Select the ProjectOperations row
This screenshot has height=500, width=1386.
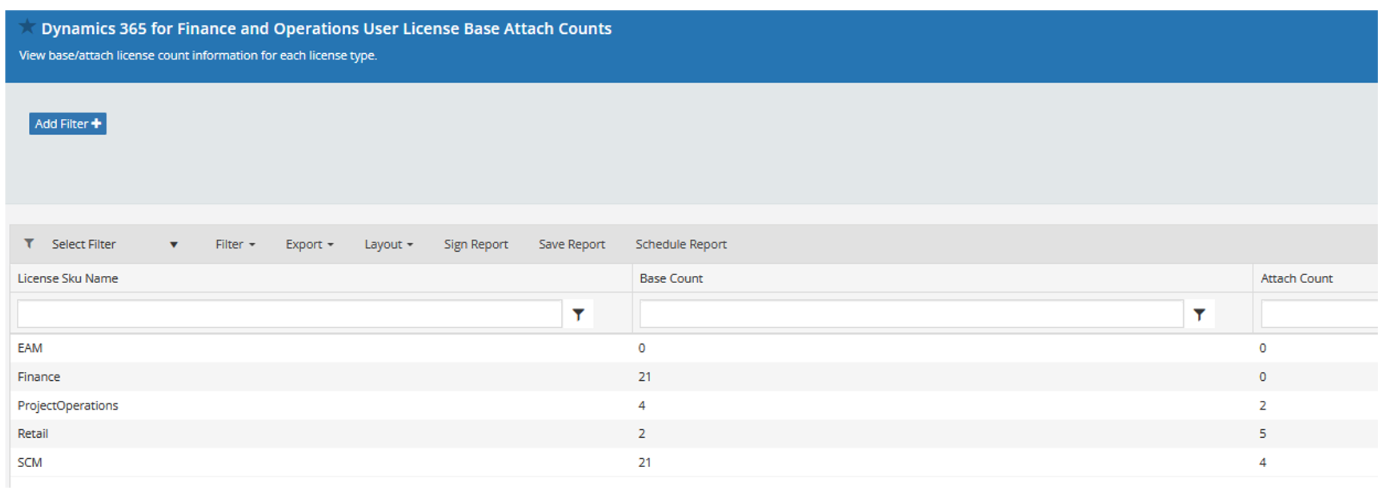tap(694, 405)
